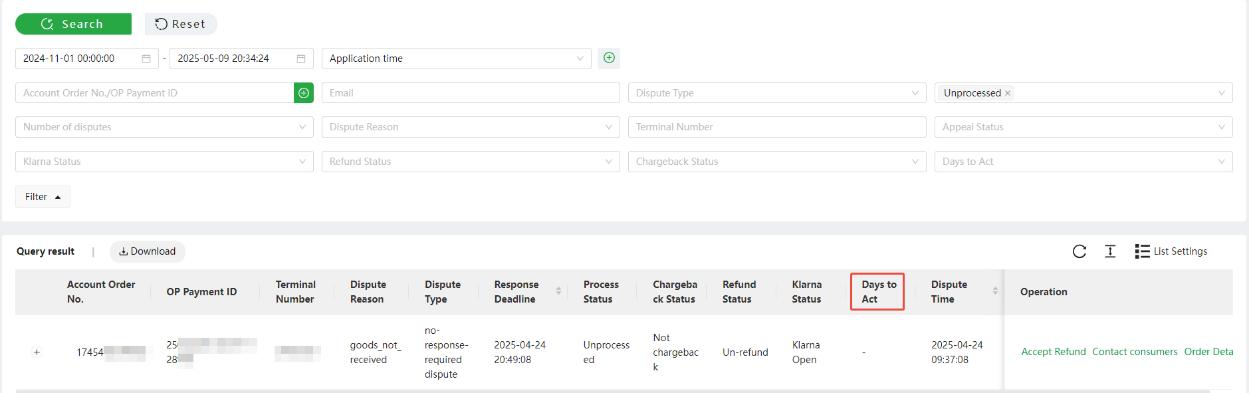Click the green Search button
The image size is (1249, 393).
click(73, 24)
